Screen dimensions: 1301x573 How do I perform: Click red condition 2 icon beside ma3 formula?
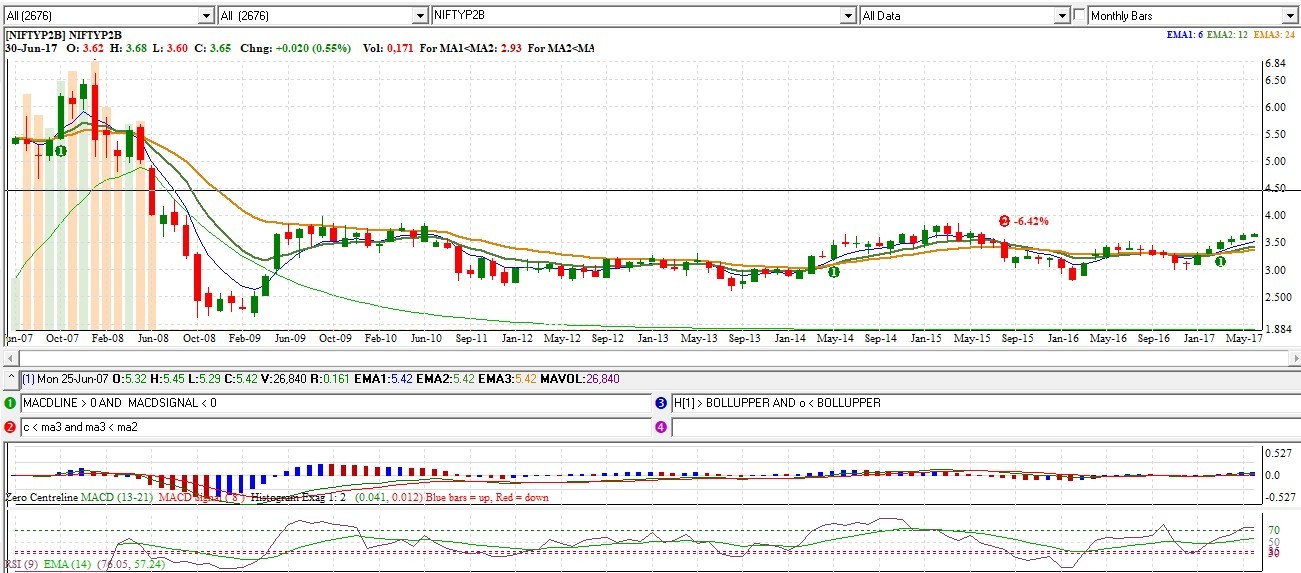(x=10, y=427)
